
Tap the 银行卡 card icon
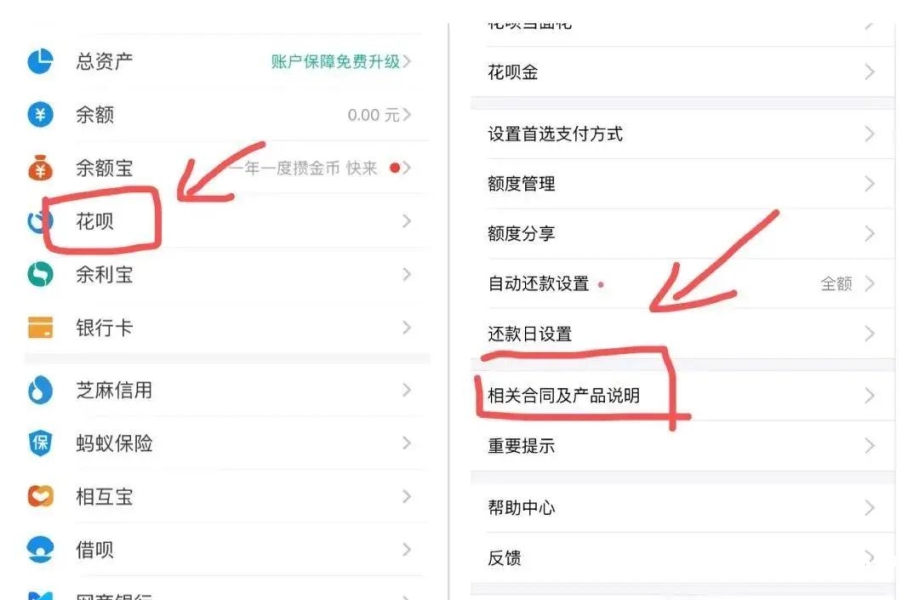pos(40,328)
